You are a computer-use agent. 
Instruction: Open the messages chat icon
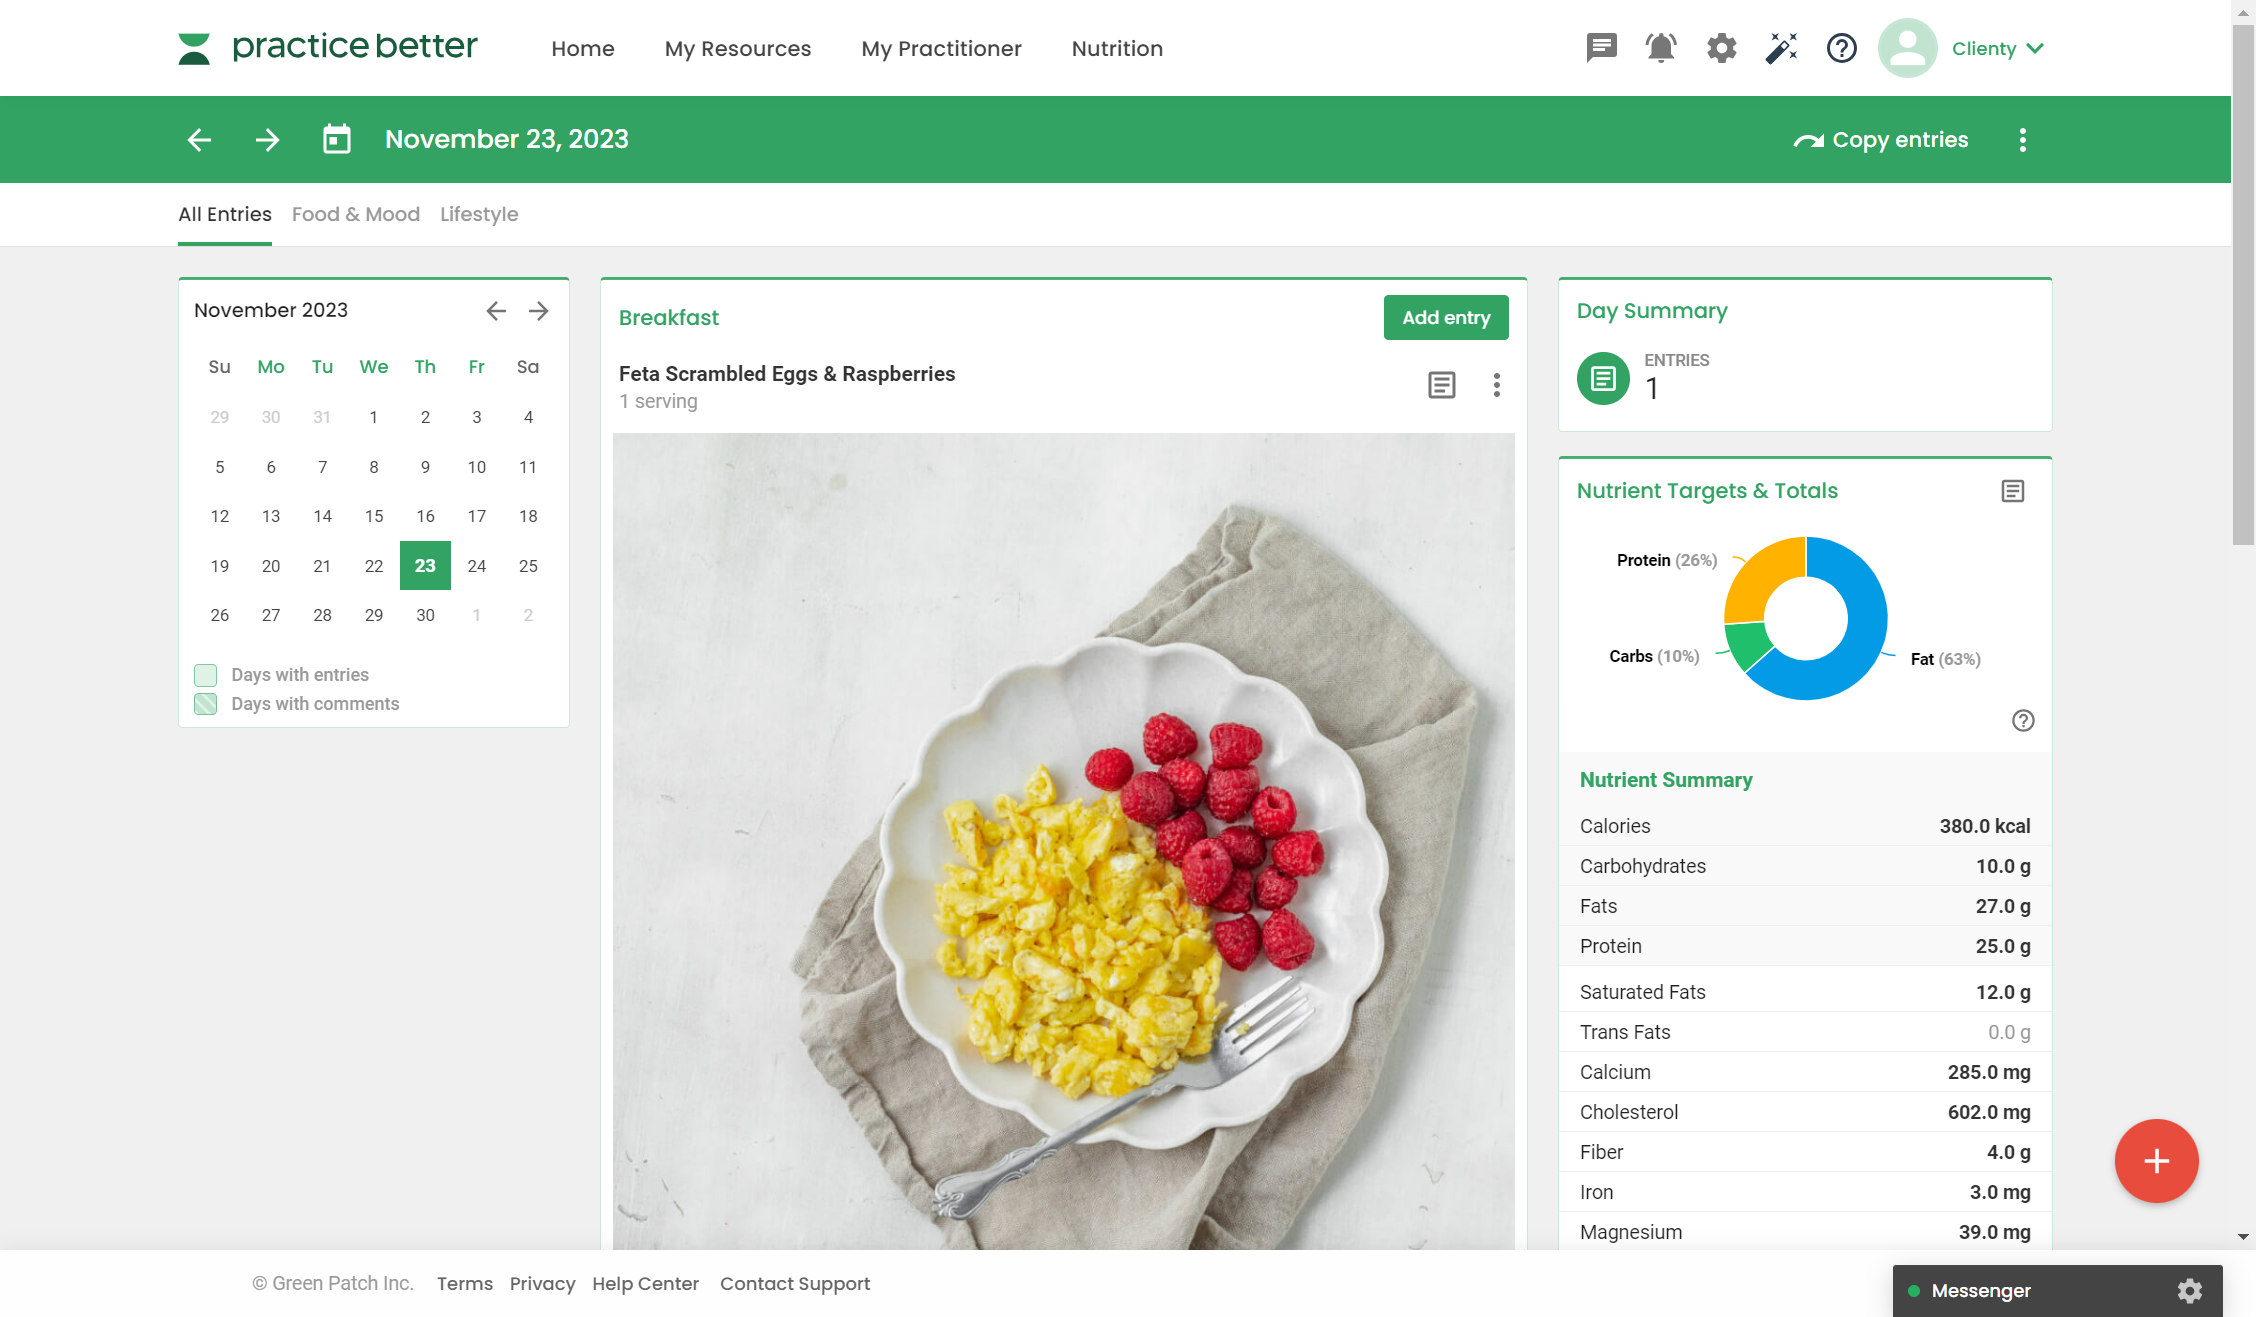[1601, 48]
